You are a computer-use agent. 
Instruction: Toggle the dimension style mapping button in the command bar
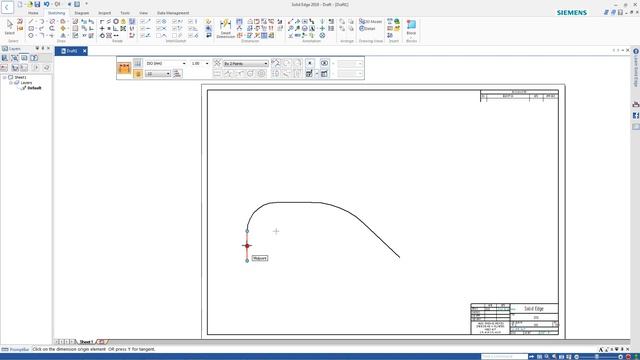tap(138, 63)
